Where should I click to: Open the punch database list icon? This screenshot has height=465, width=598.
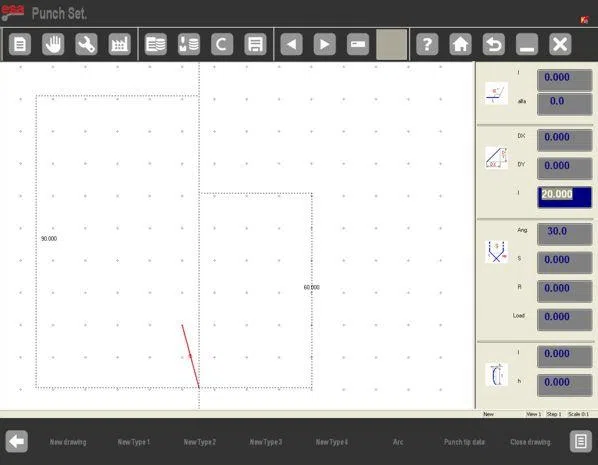coord(156,44)
